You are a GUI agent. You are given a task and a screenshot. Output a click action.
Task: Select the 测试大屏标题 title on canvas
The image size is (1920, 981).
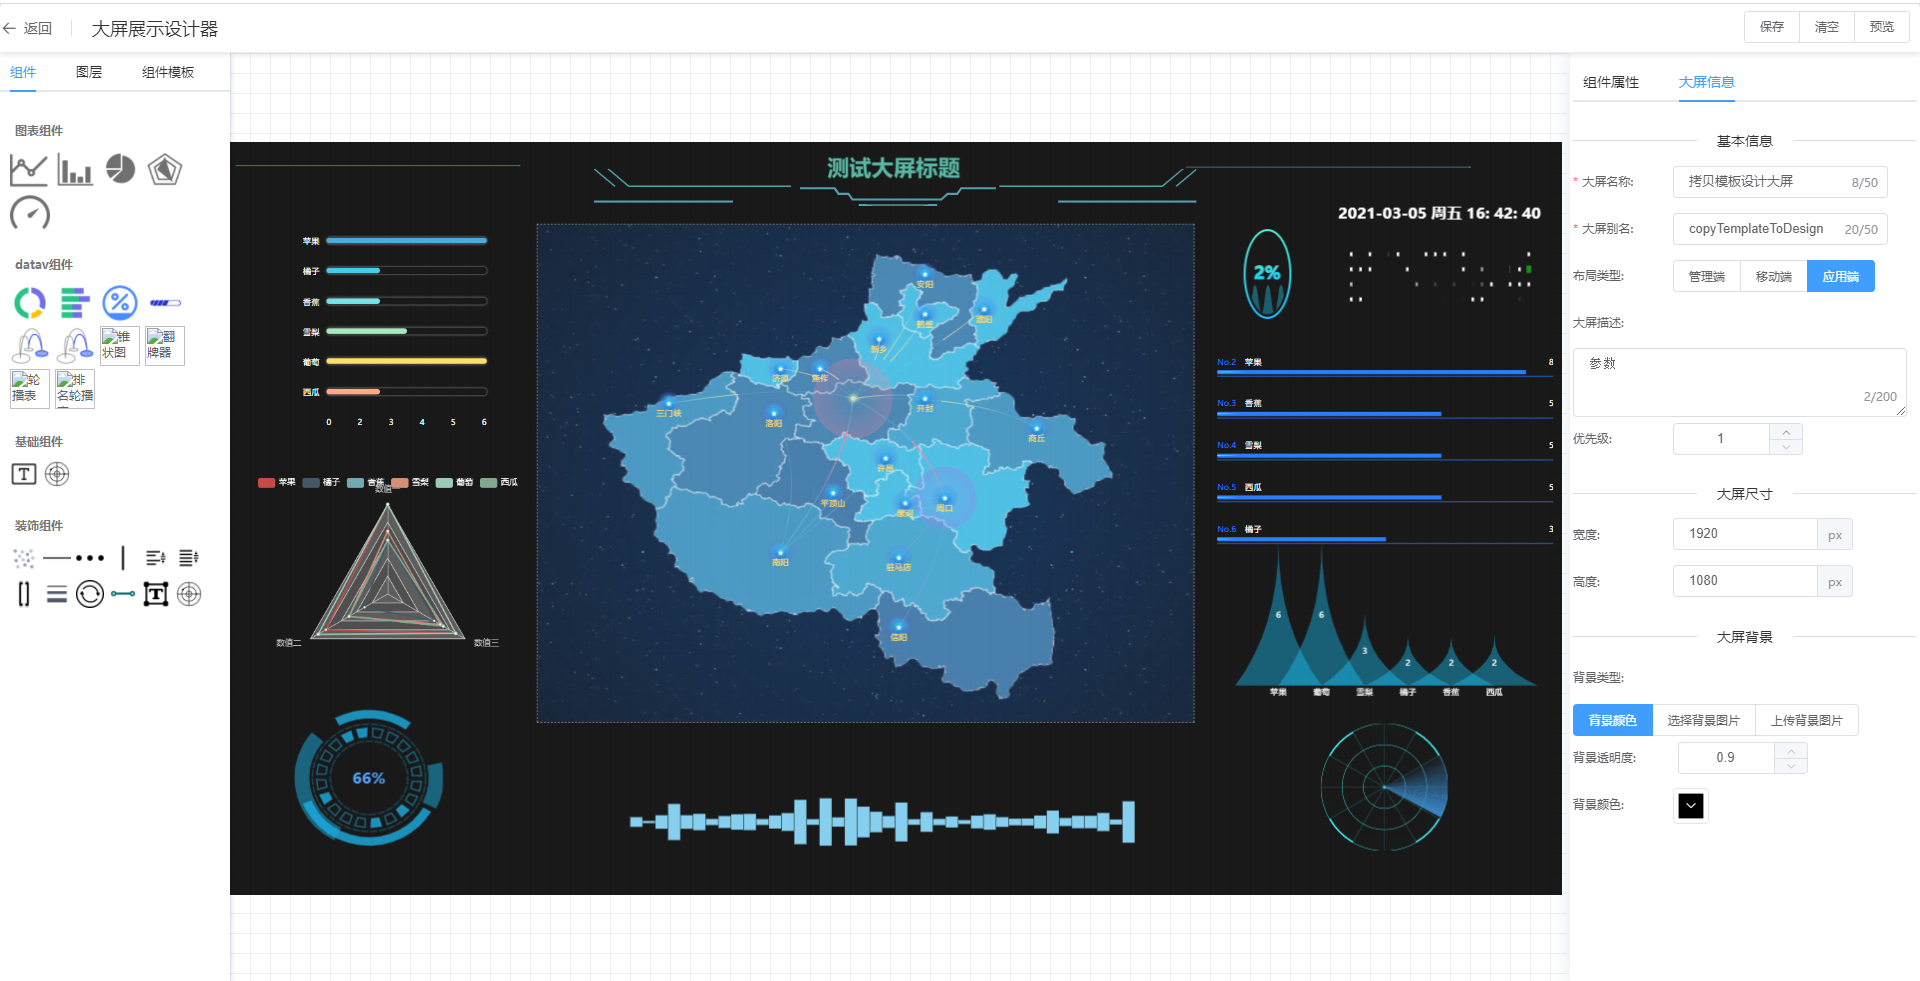click(893, 168)
